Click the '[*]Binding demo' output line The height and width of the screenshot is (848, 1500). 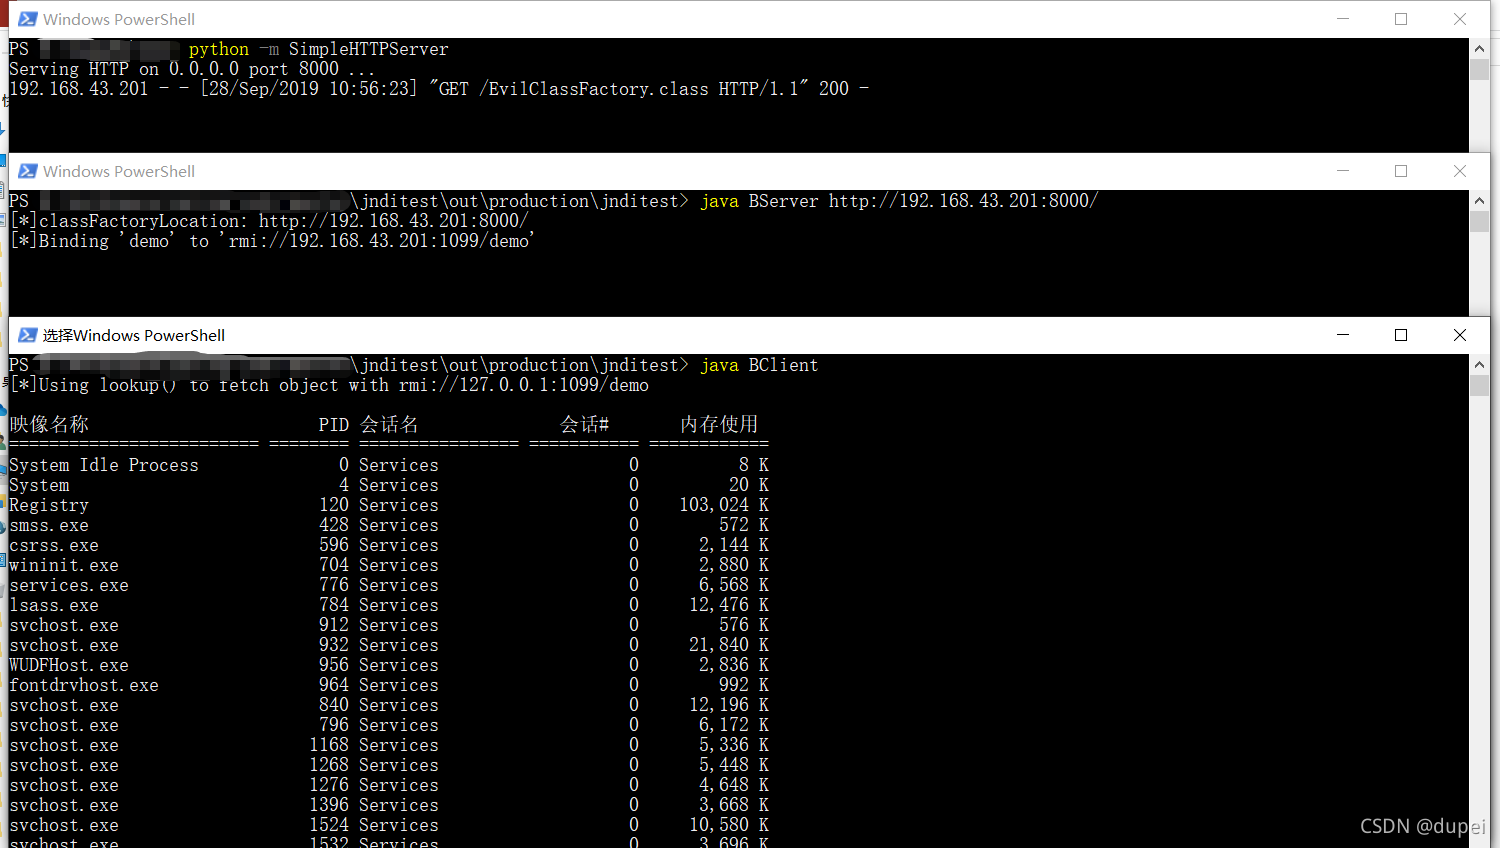click(x=272, y=241)
